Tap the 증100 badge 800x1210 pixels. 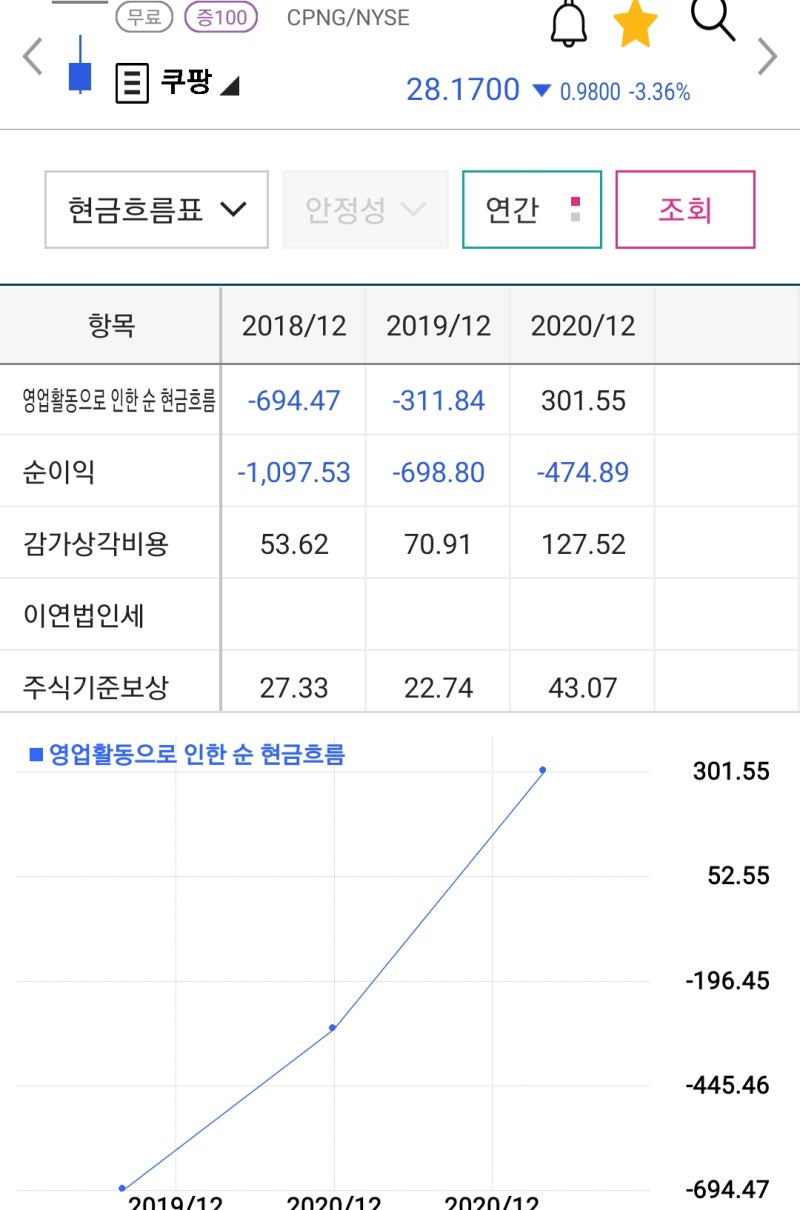click(x=221, y=17)
